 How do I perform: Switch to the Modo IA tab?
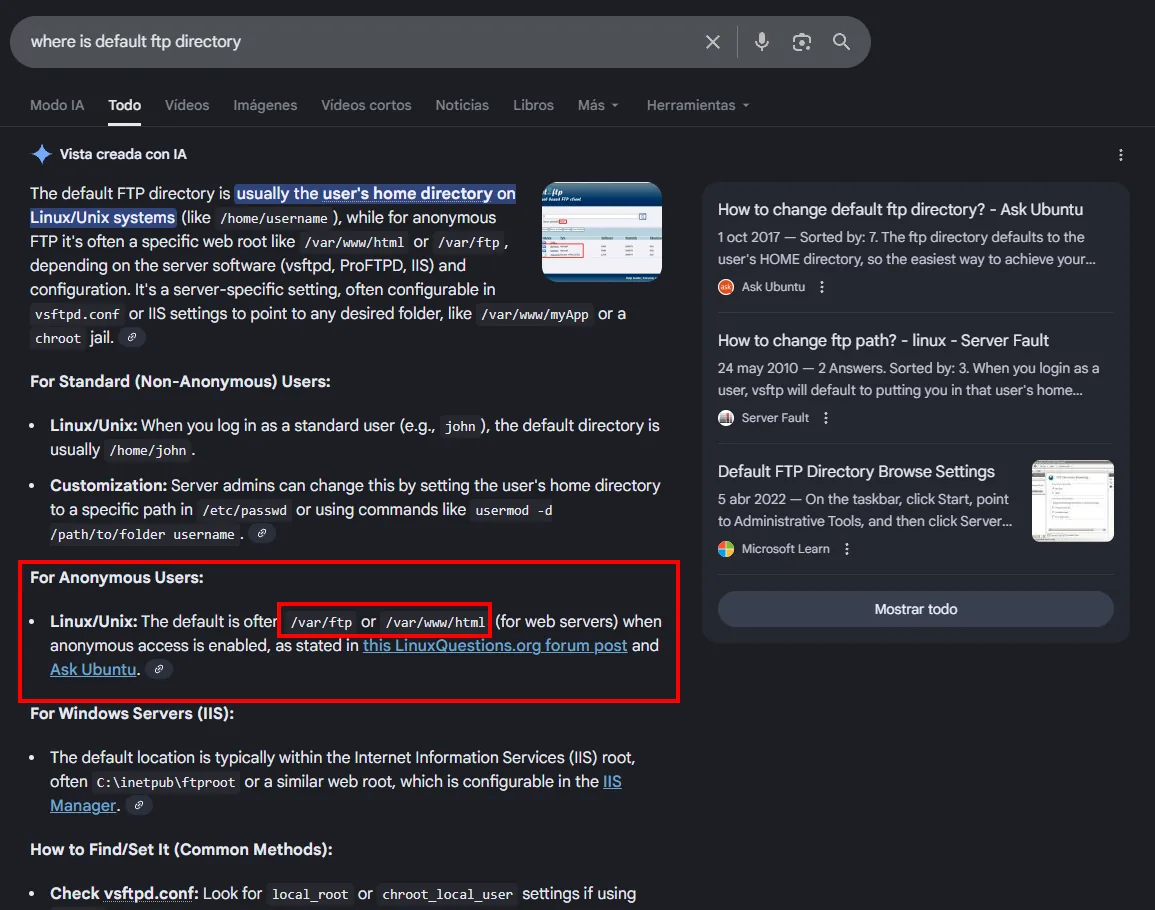[57, 105]
